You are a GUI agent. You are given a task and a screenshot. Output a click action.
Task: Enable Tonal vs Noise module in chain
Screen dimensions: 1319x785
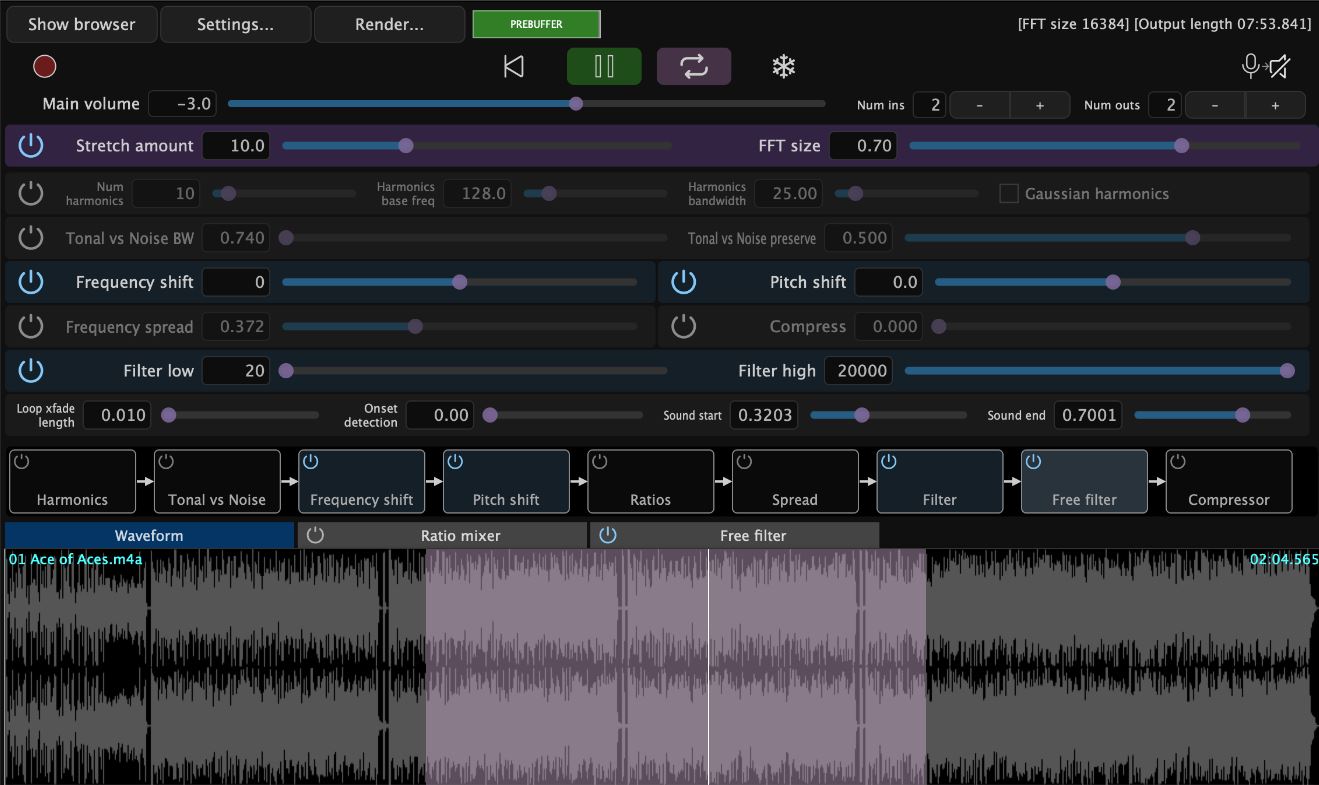pyautogui.click(x=166, y=462)
